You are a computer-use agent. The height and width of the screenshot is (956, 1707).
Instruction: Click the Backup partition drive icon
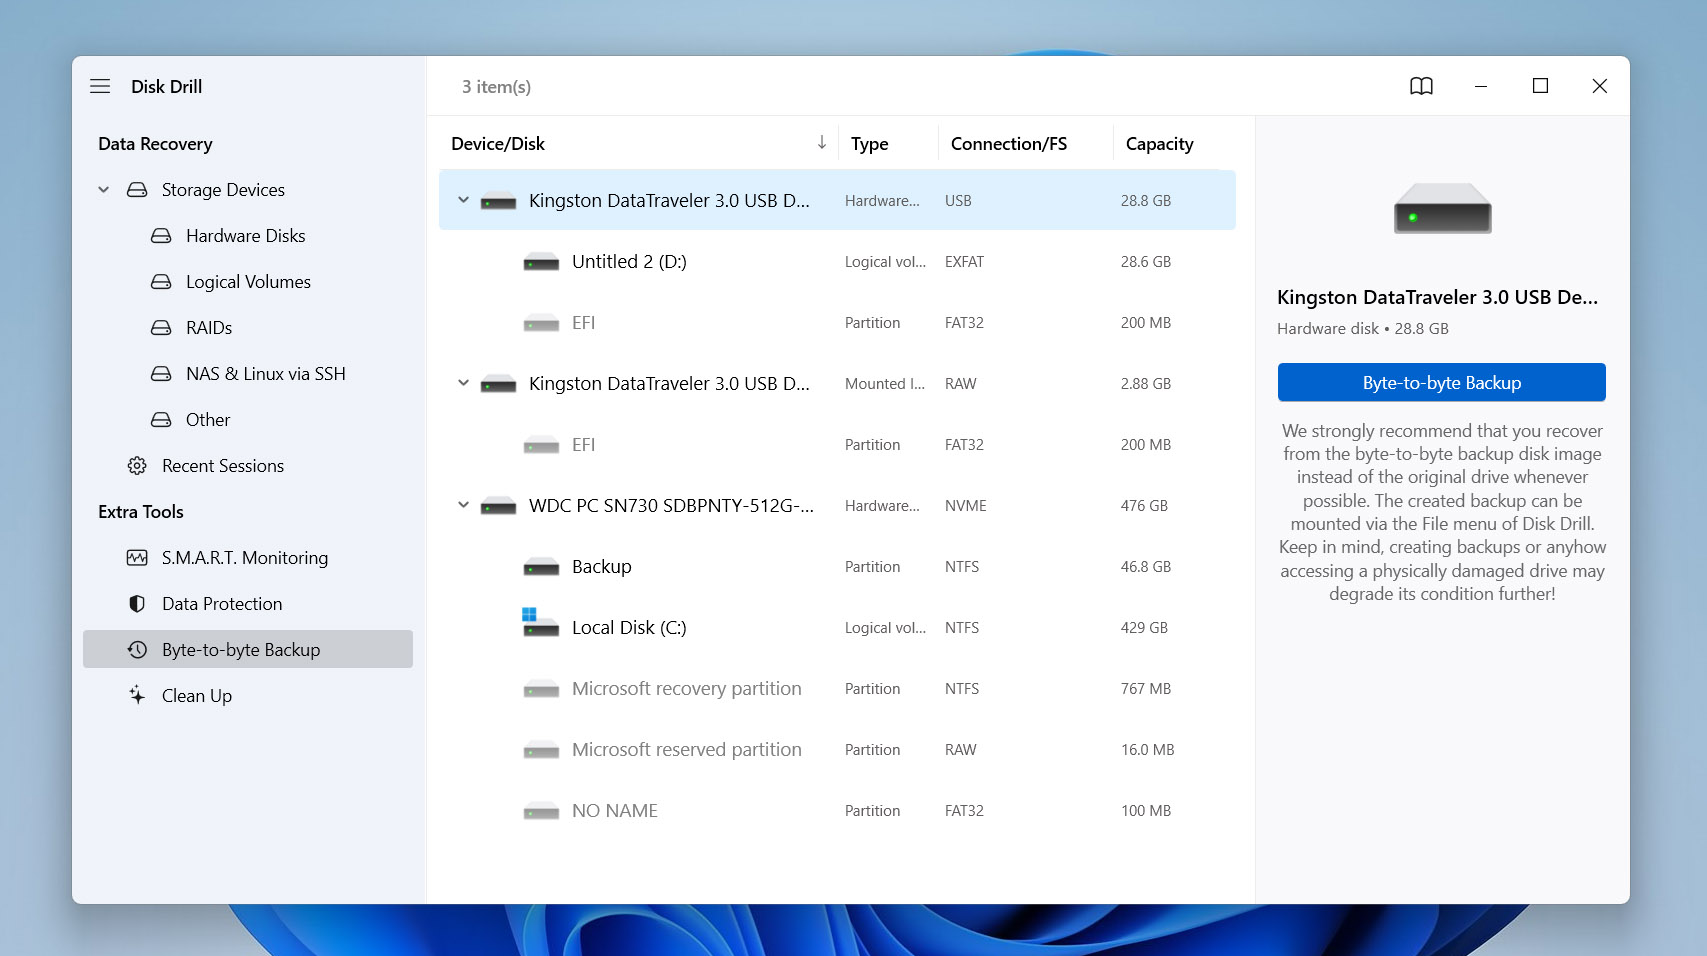point(541,567)
